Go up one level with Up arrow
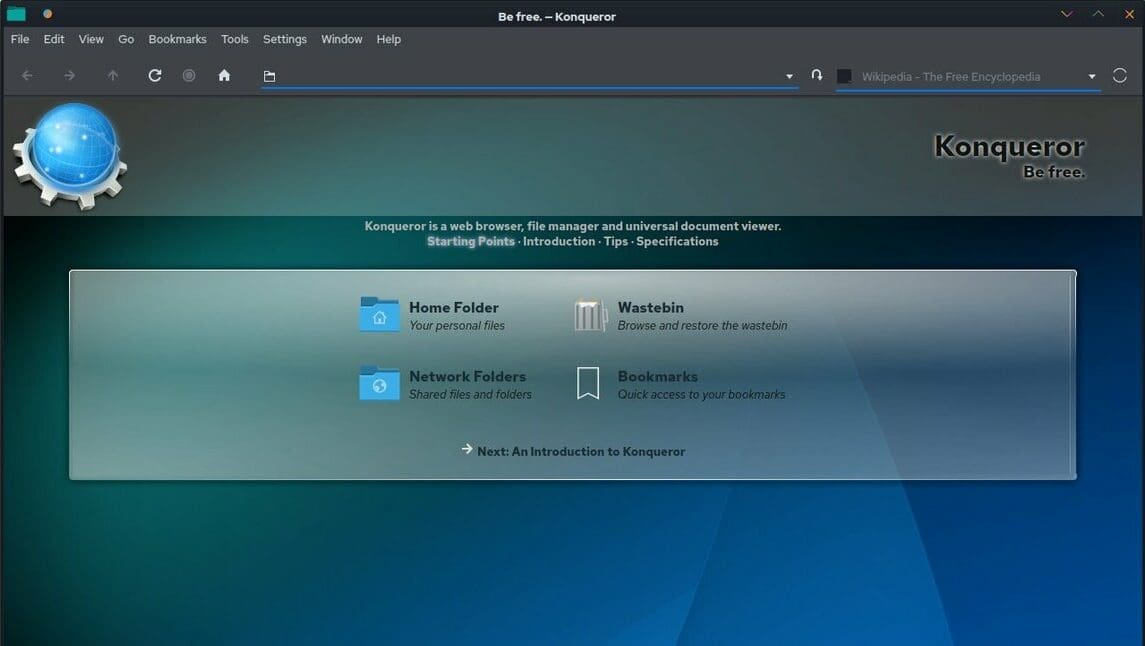The image size is (1145, 646). [x=112, y=75]
